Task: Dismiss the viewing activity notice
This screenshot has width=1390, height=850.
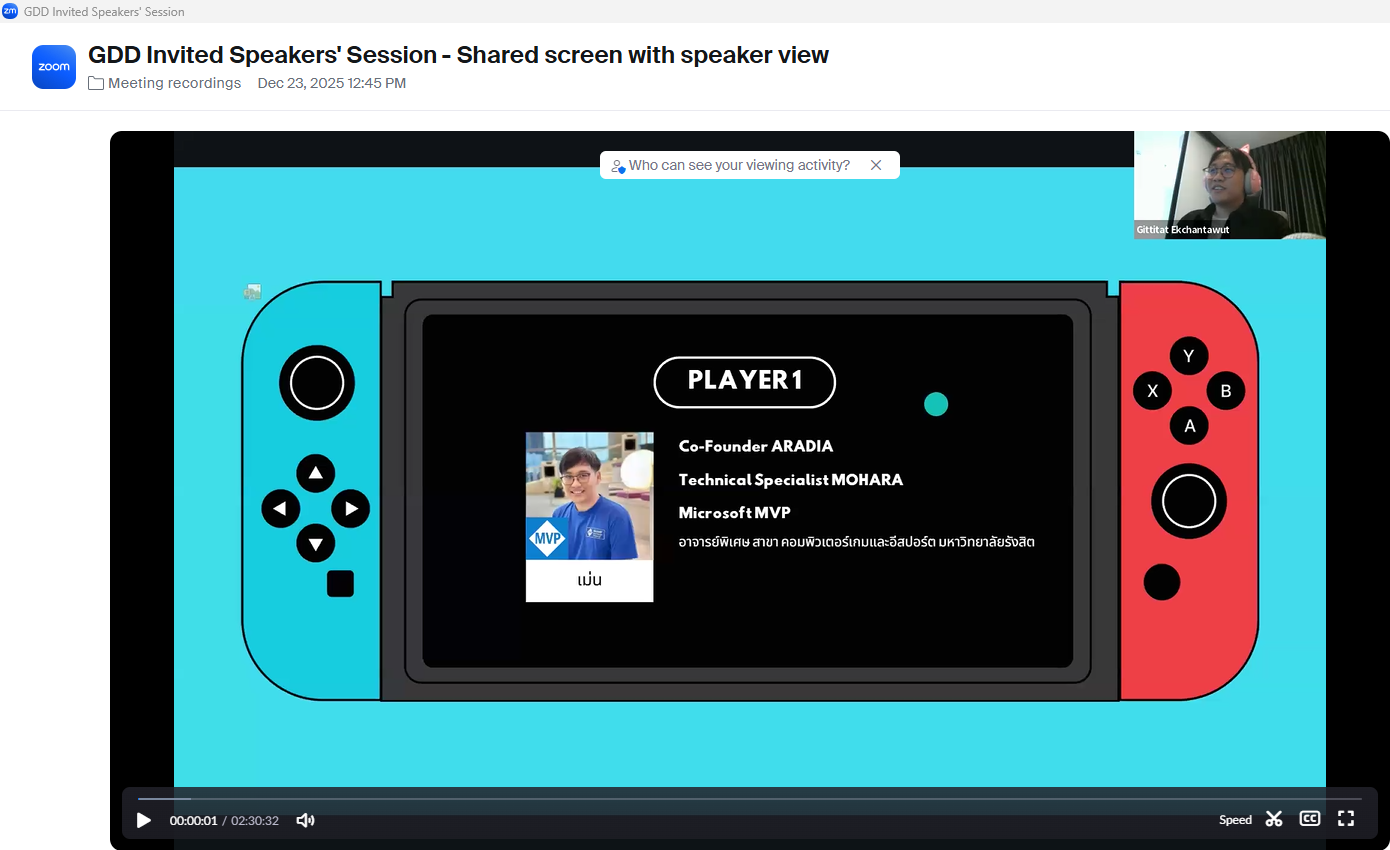Action: tap(876, 165)
